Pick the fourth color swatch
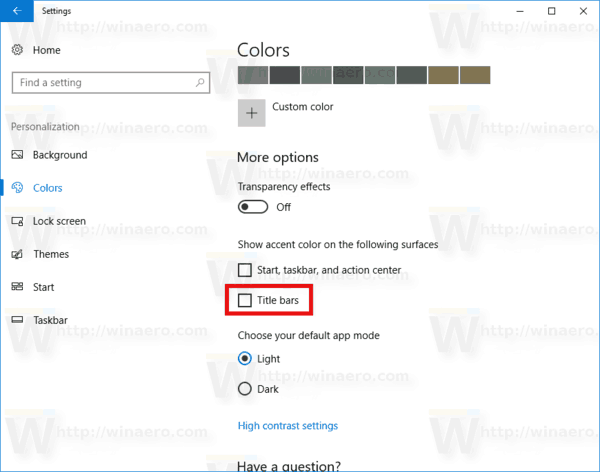The width and height of the screenshot is (600, 472). (x=348, y=75)
